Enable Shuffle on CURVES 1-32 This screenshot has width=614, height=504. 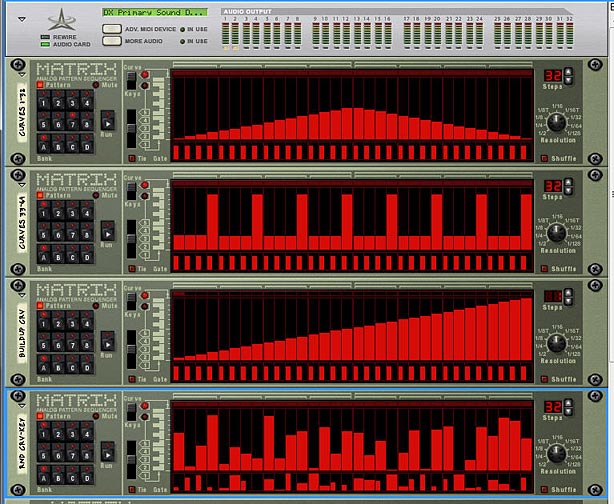point(544,158)
